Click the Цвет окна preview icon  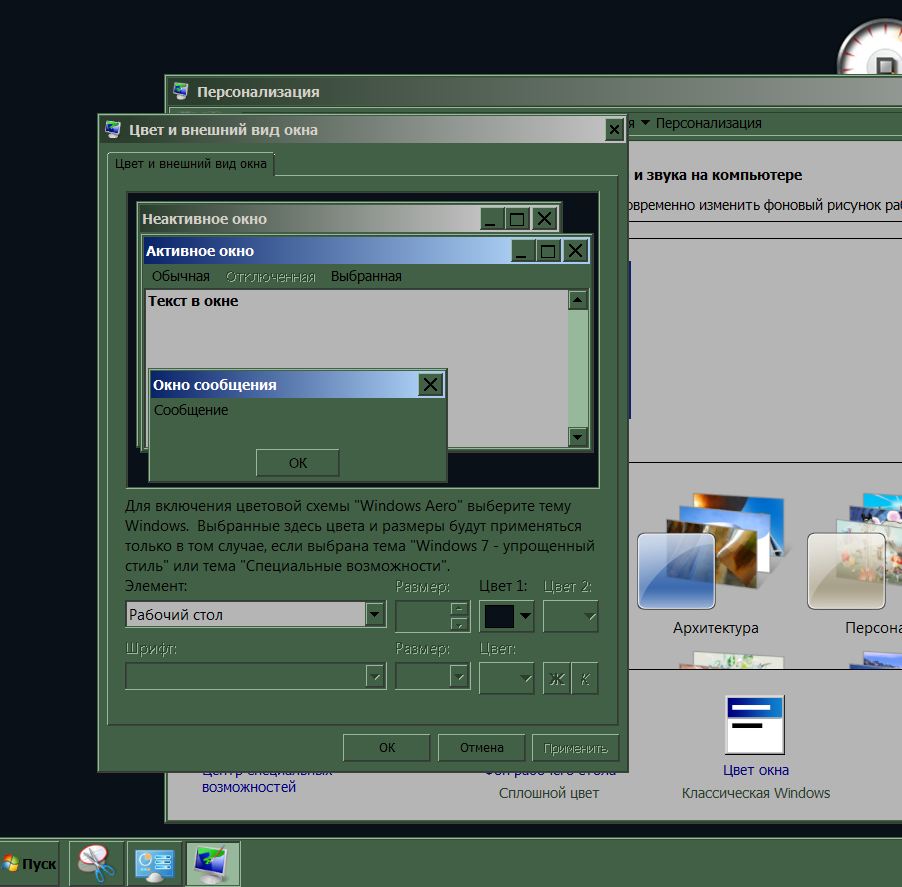click(x=755, y=725)
